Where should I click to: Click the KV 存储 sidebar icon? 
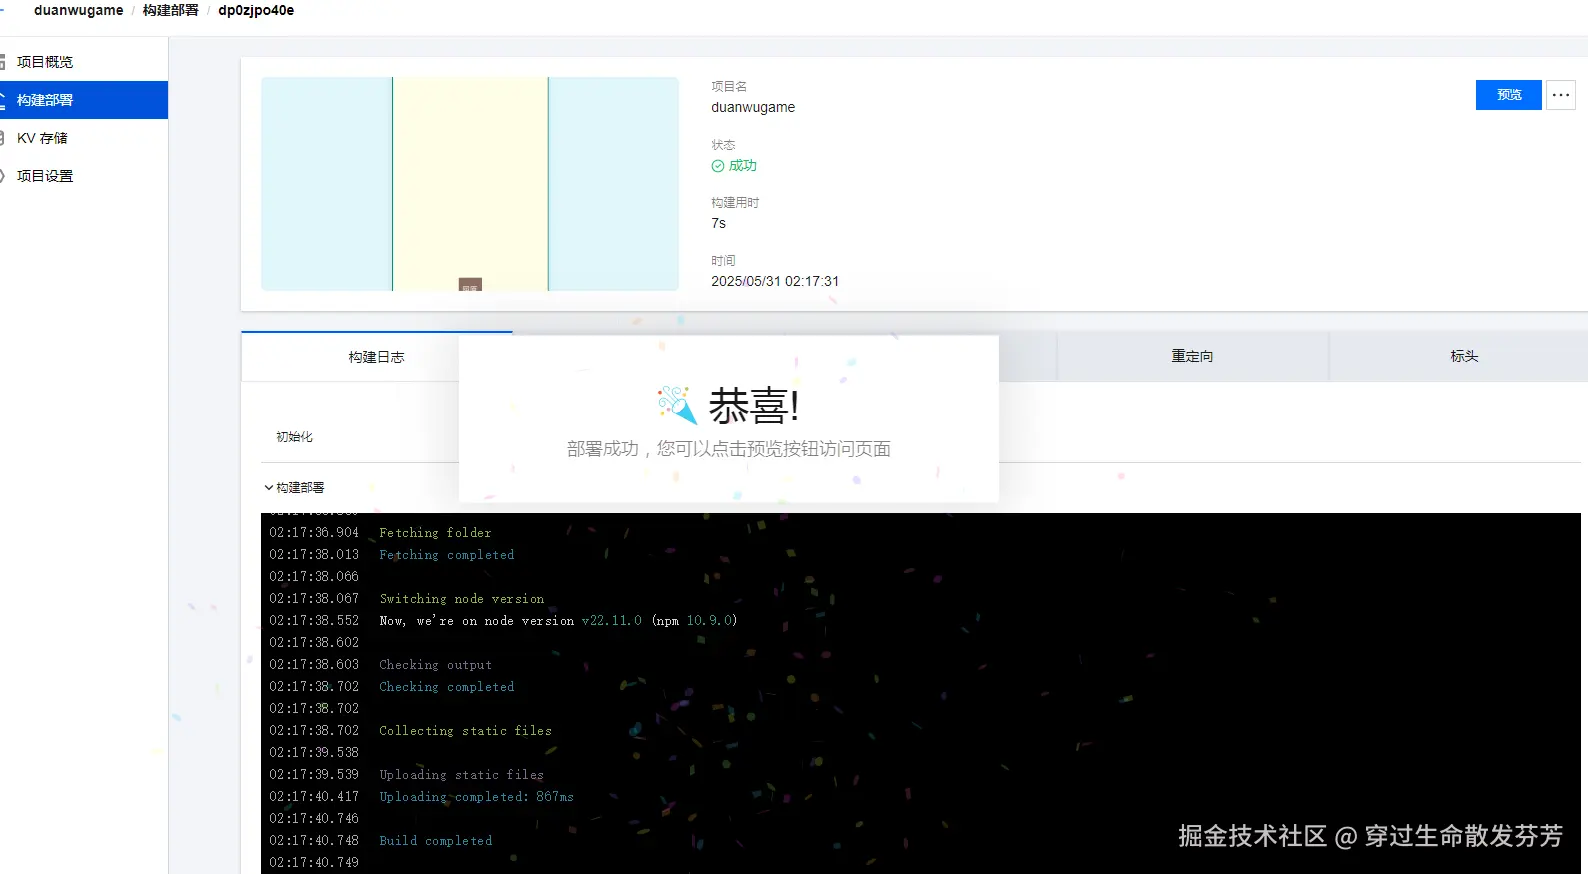[x=2, y=138]
